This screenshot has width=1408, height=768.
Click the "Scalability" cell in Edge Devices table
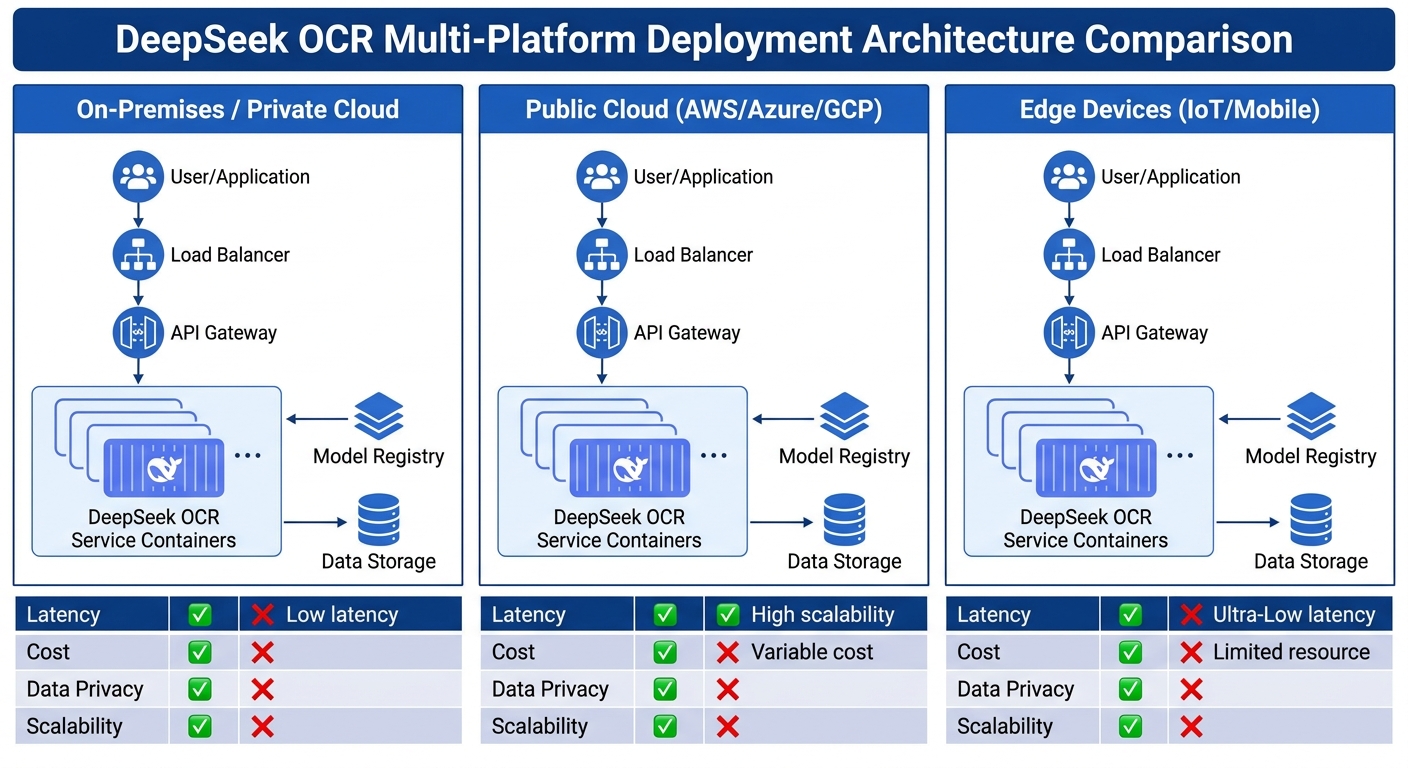point(1022,726)
